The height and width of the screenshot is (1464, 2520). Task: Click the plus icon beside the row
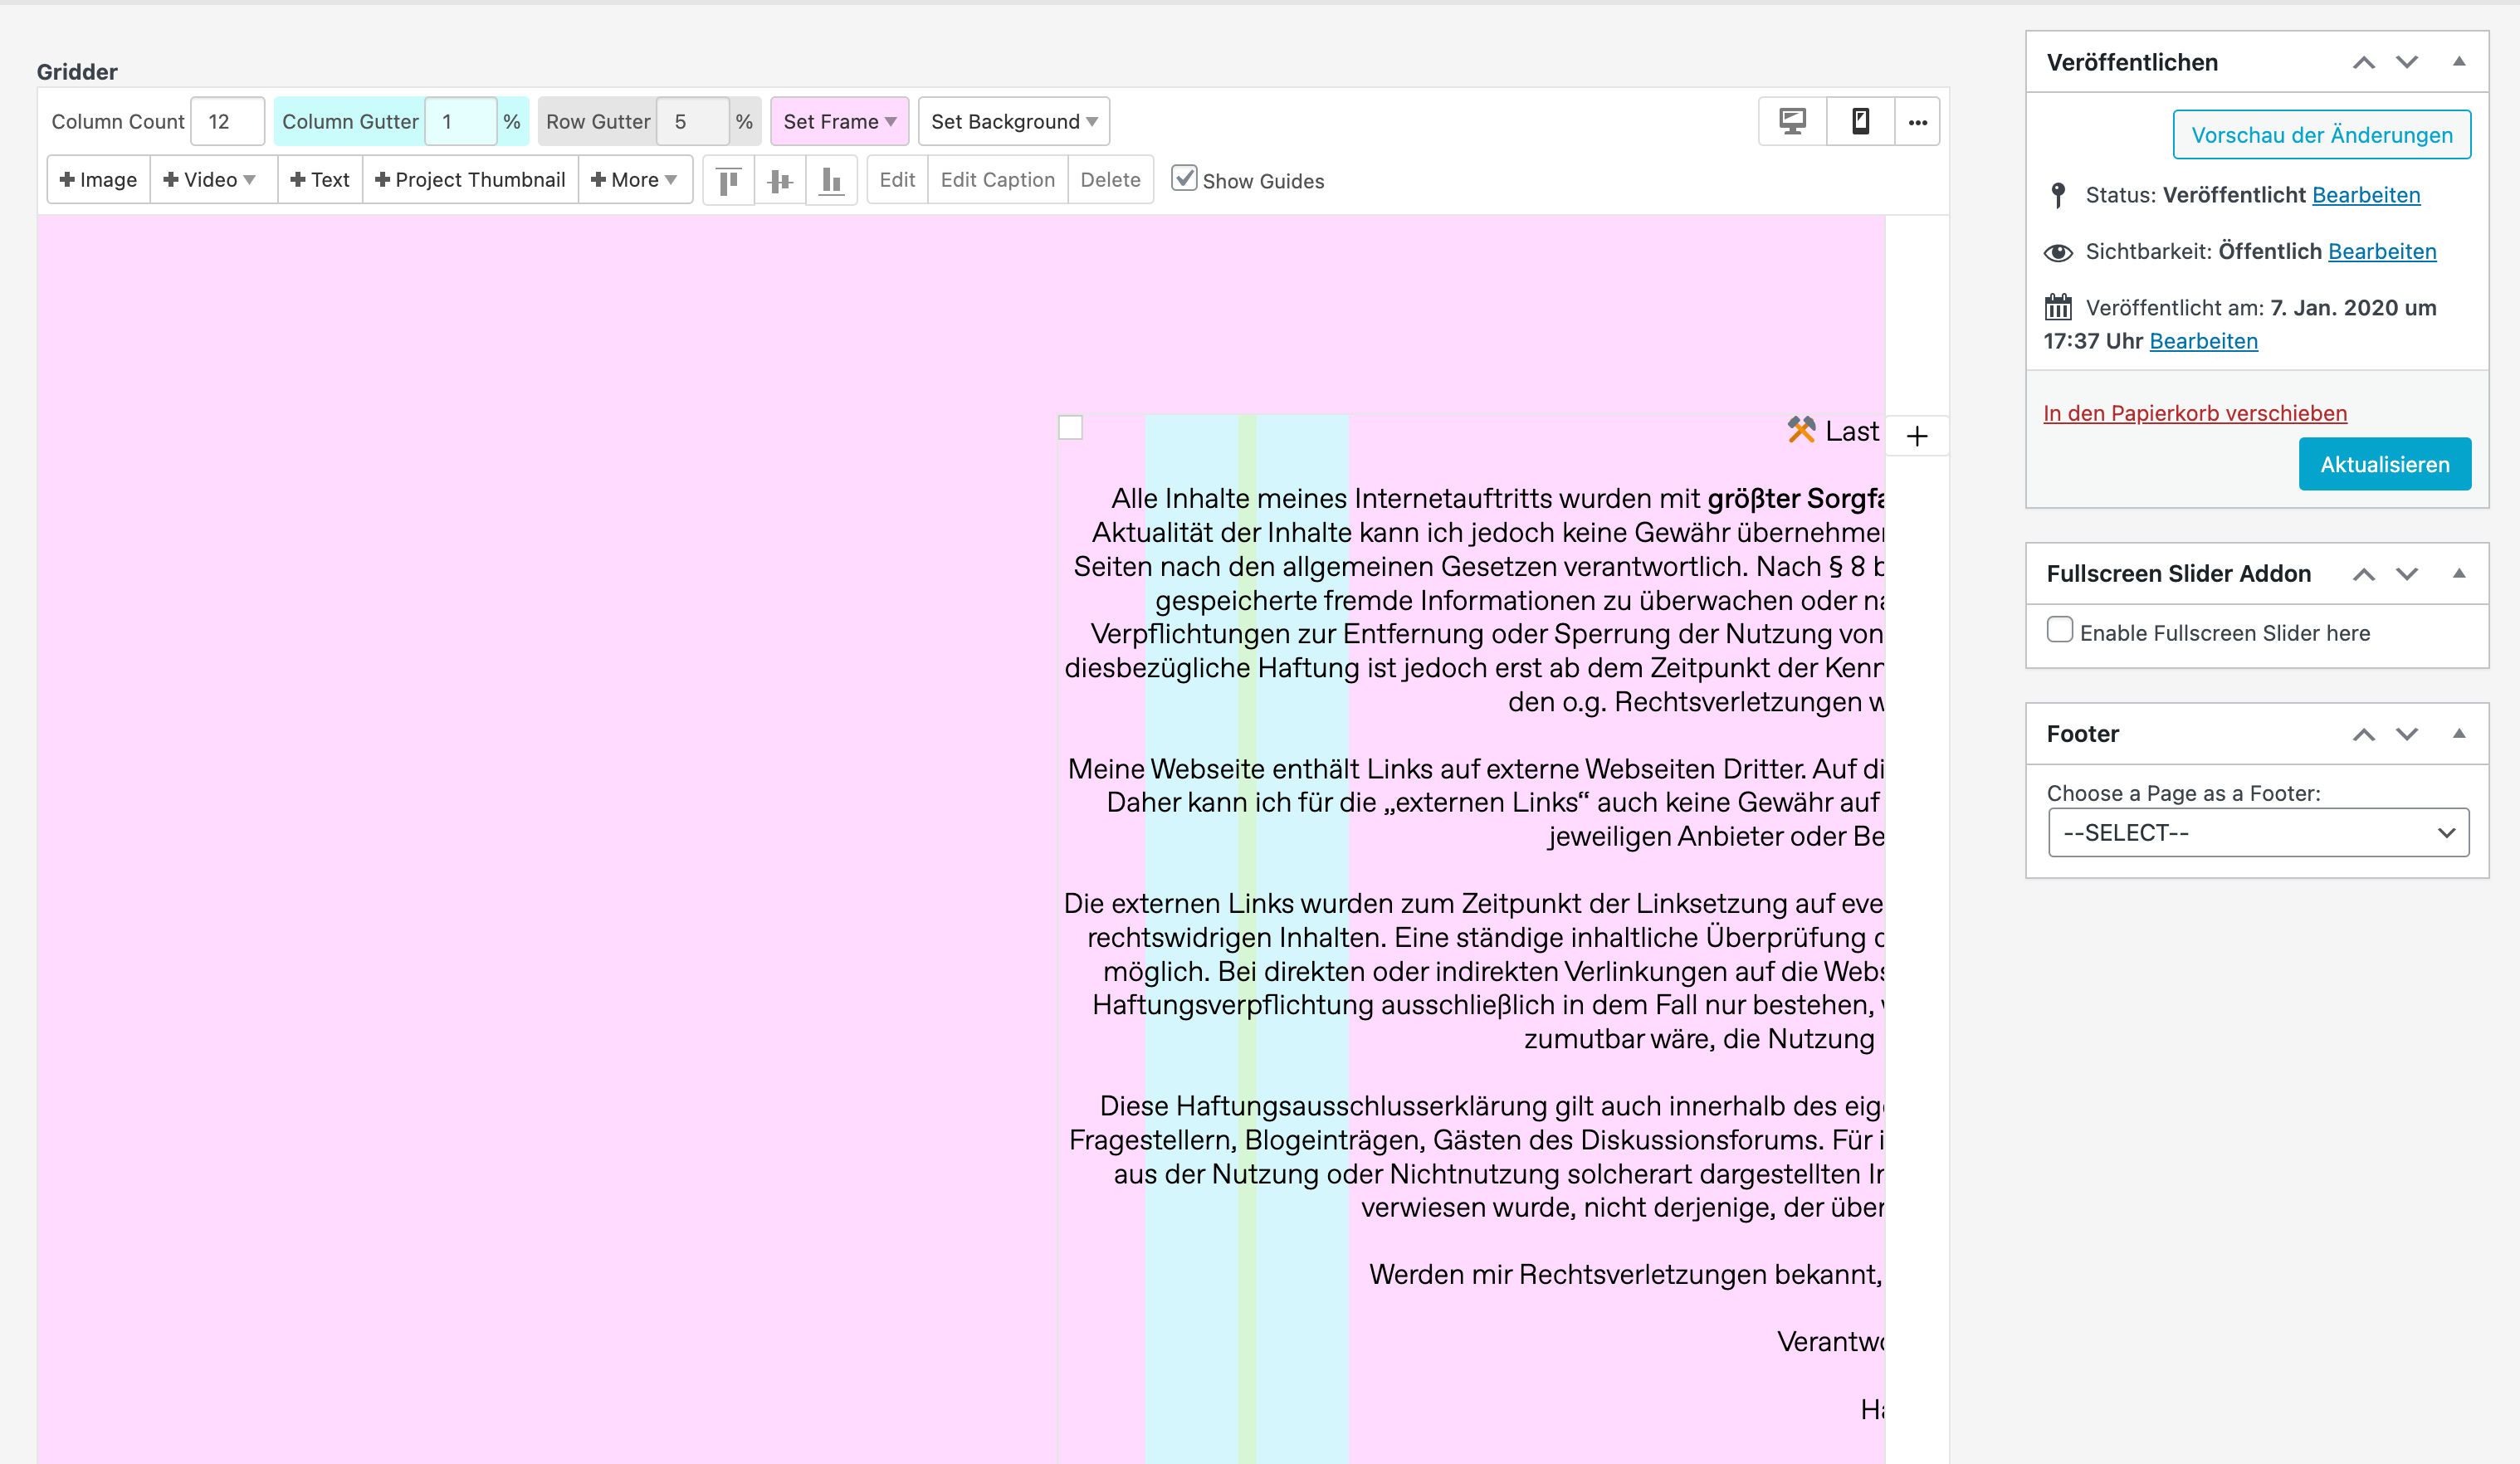[1916, 436]
